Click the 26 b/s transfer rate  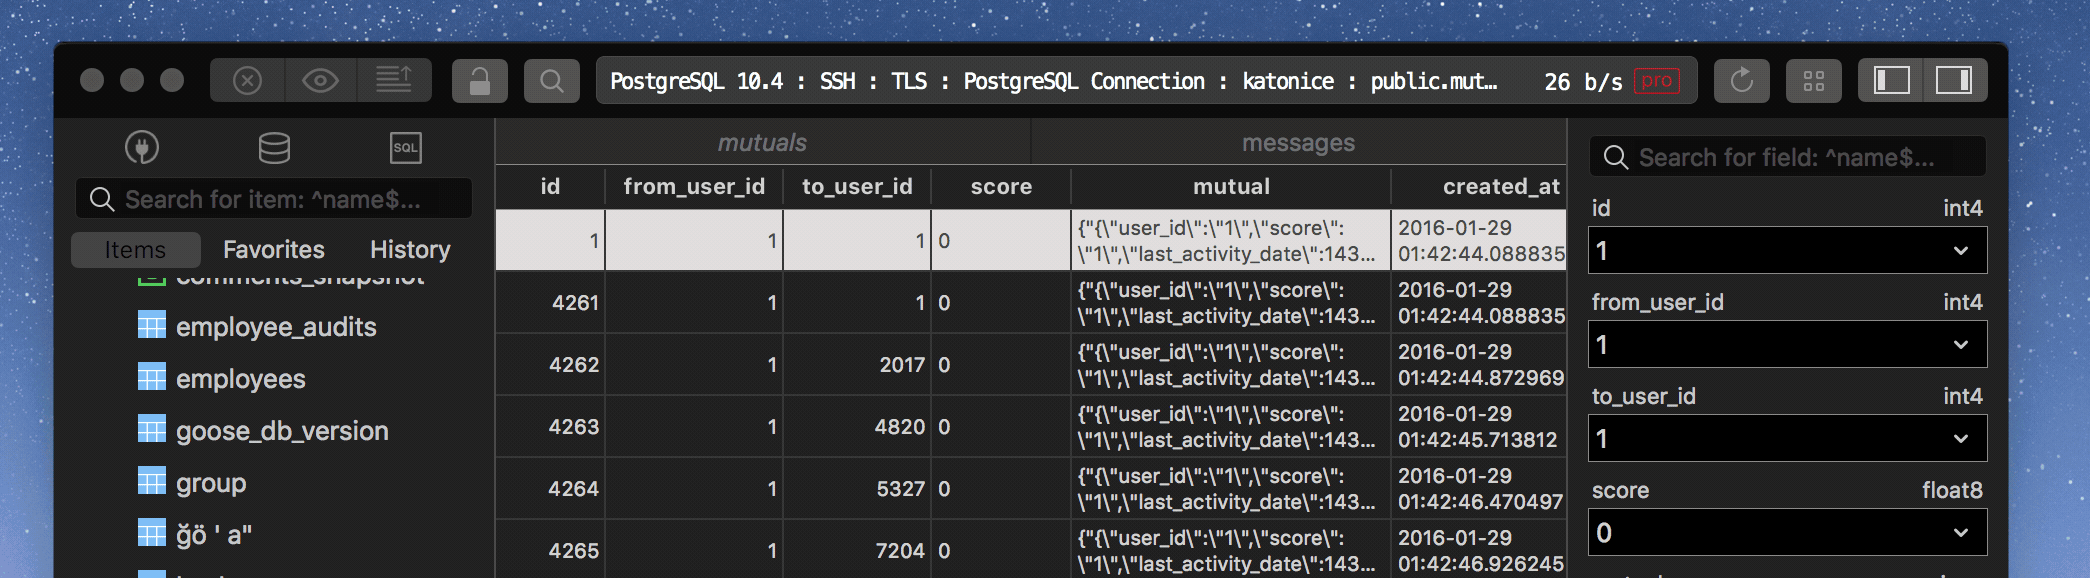pos(1583,82)
